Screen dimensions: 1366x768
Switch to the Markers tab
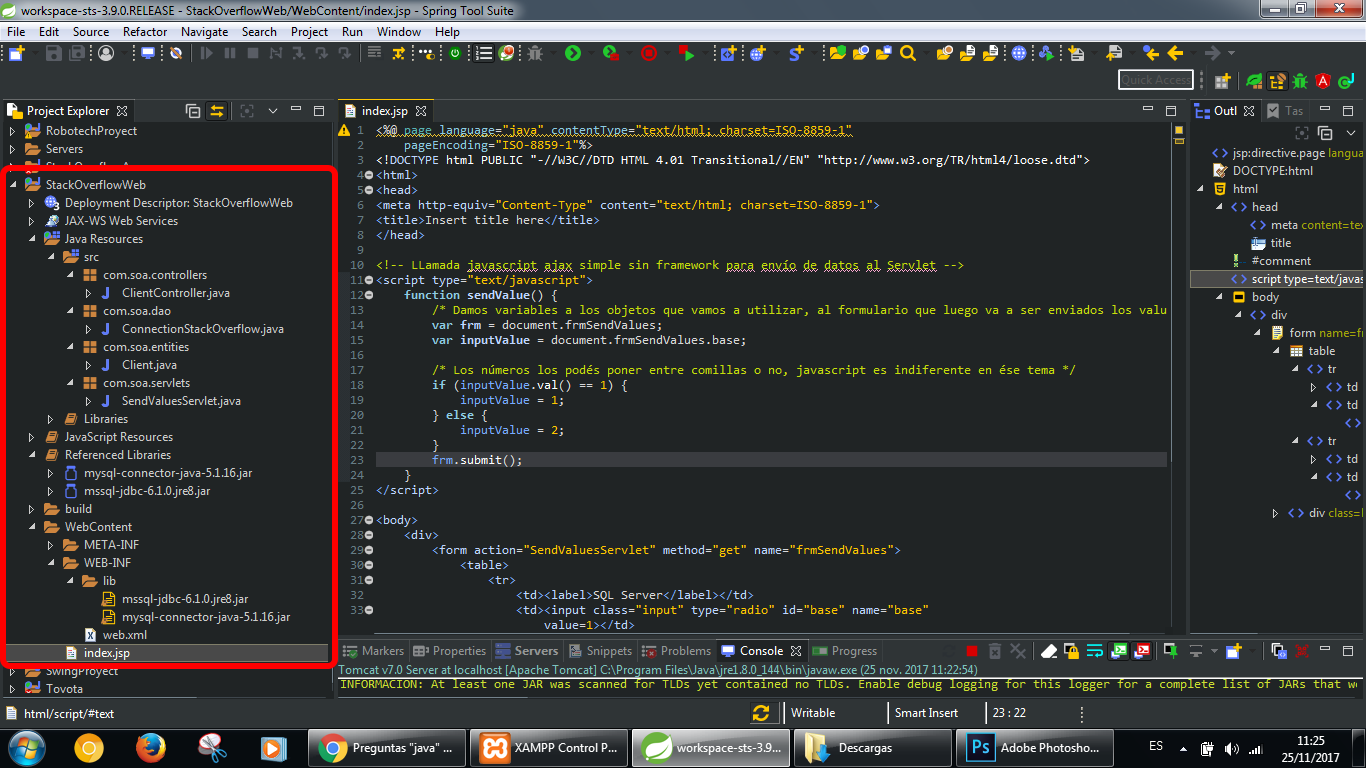pyautogui.click(x=372, y=651)
